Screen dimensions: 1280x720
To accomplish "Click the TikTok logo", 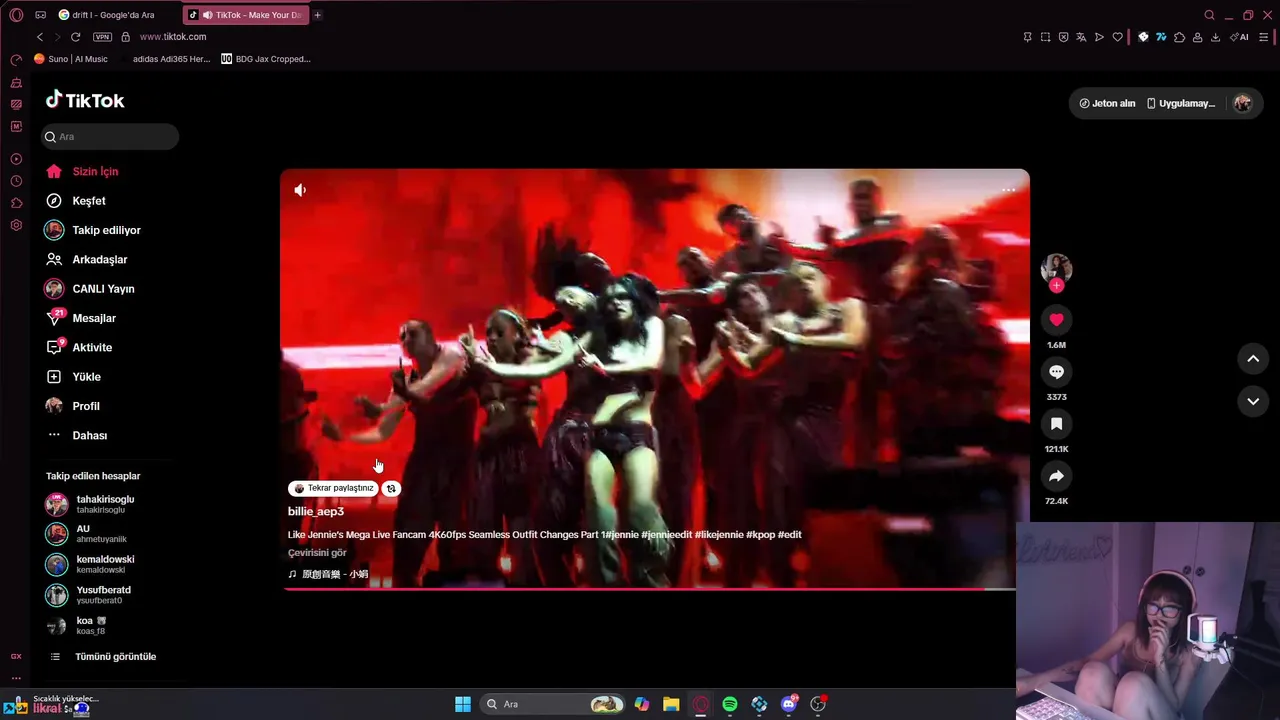I will pos(85,100).
